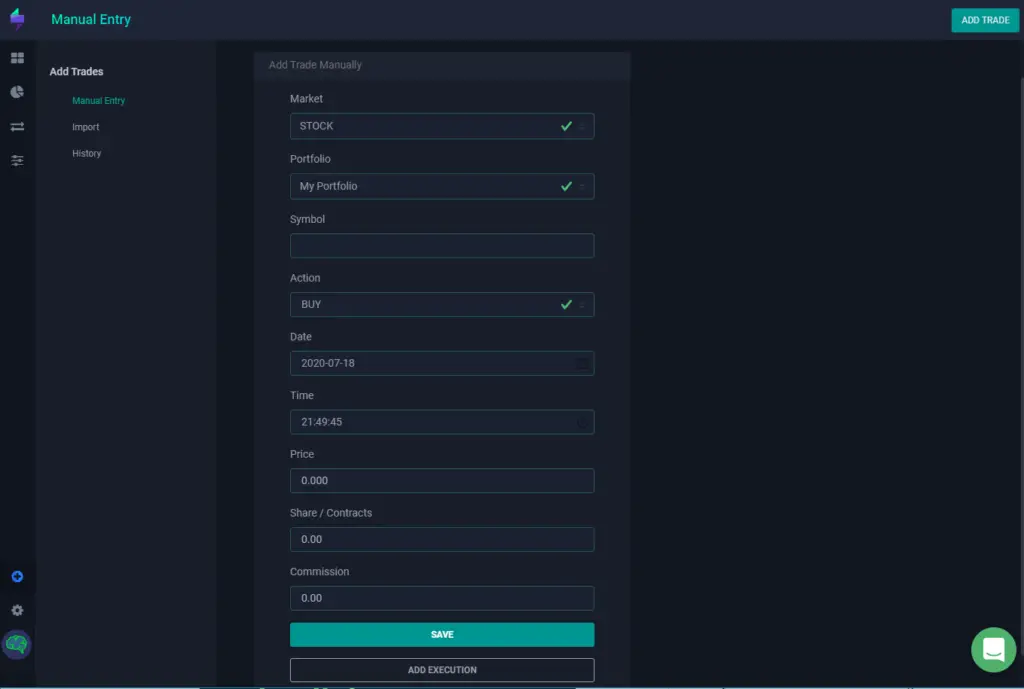Click the Time field showing 21:49:45
Image resolution: width=1024 pixels, height=689 pixels.
[x=442, y=422]
